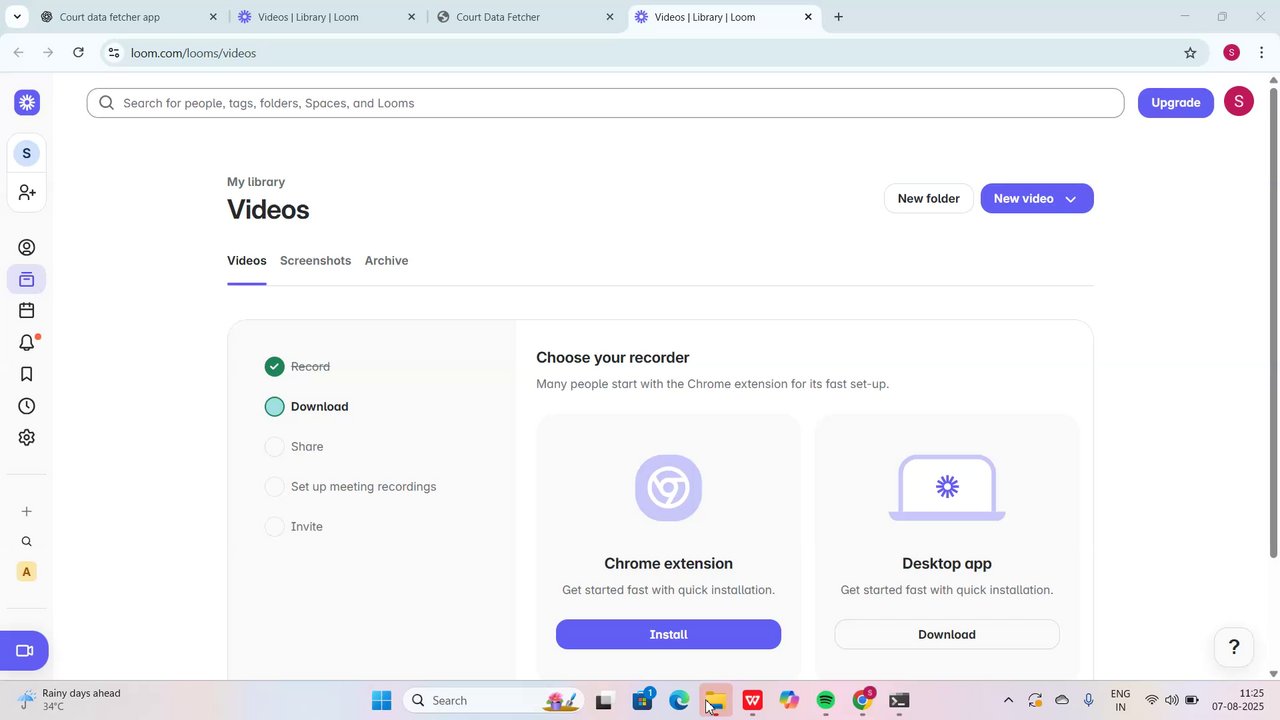Open the help question mark button

(x=1234, y=647)
